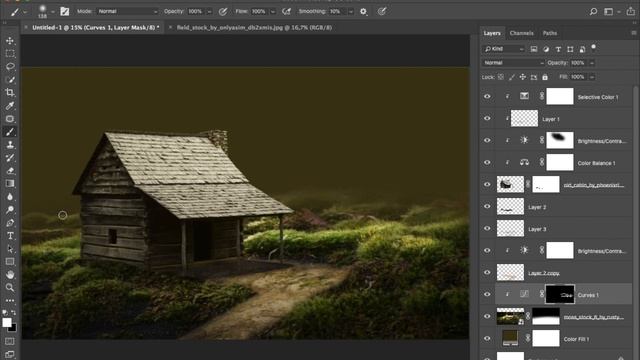Hide the Curves 1 layer
This screenshot has width=640, height=360.
coord(487,294)
